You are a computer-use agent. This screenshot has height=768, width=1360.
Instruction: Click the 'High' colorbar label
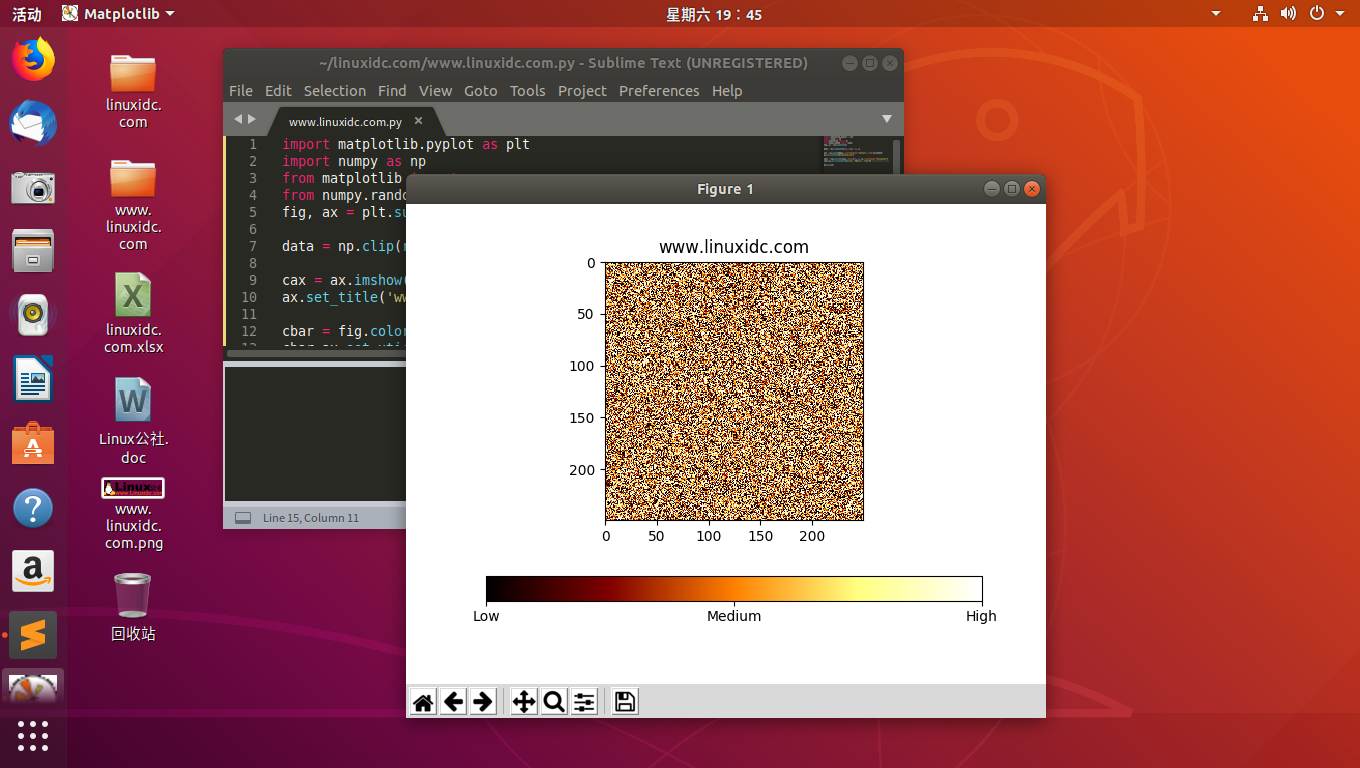pyautogui.click(x=981, y=616)
